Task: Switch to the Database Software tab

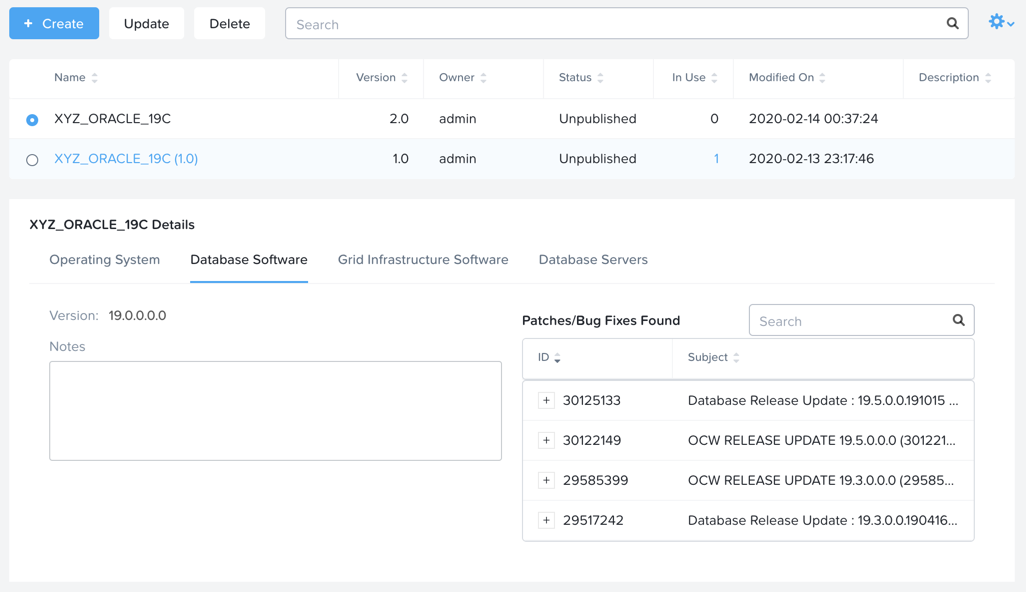Action: (249, 260)
